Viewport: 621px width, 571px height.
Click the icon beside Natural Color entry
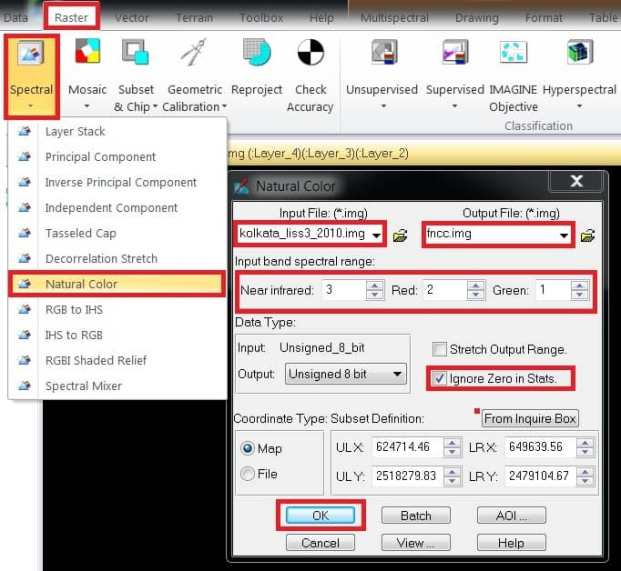pyautogui.click(x=25, y=284)
